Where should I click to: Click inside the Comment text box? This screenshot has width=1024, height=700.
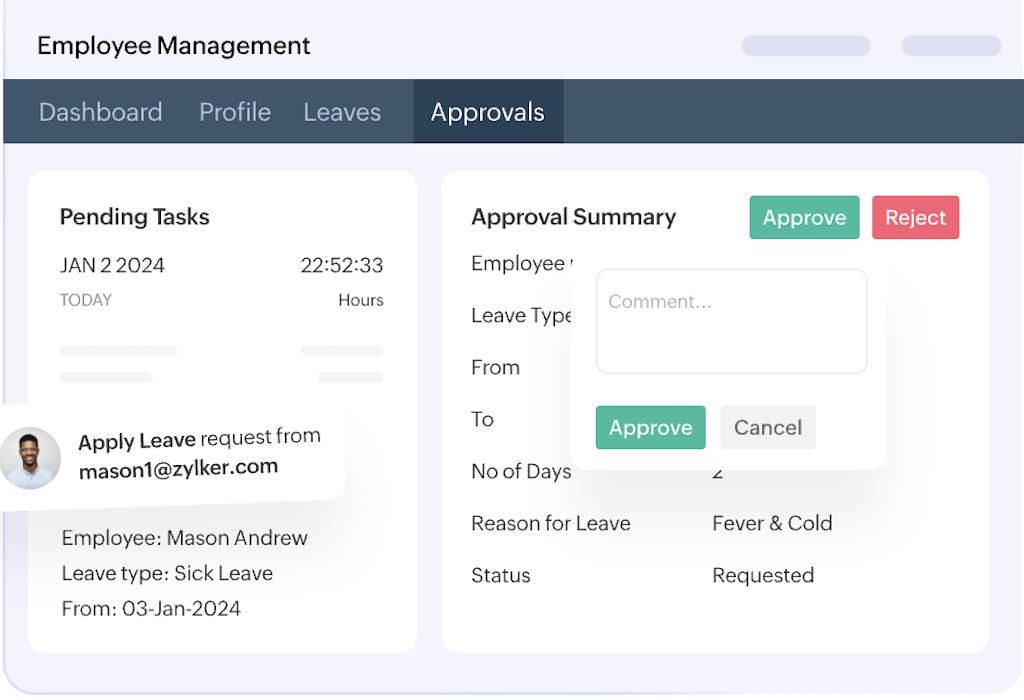731,321
